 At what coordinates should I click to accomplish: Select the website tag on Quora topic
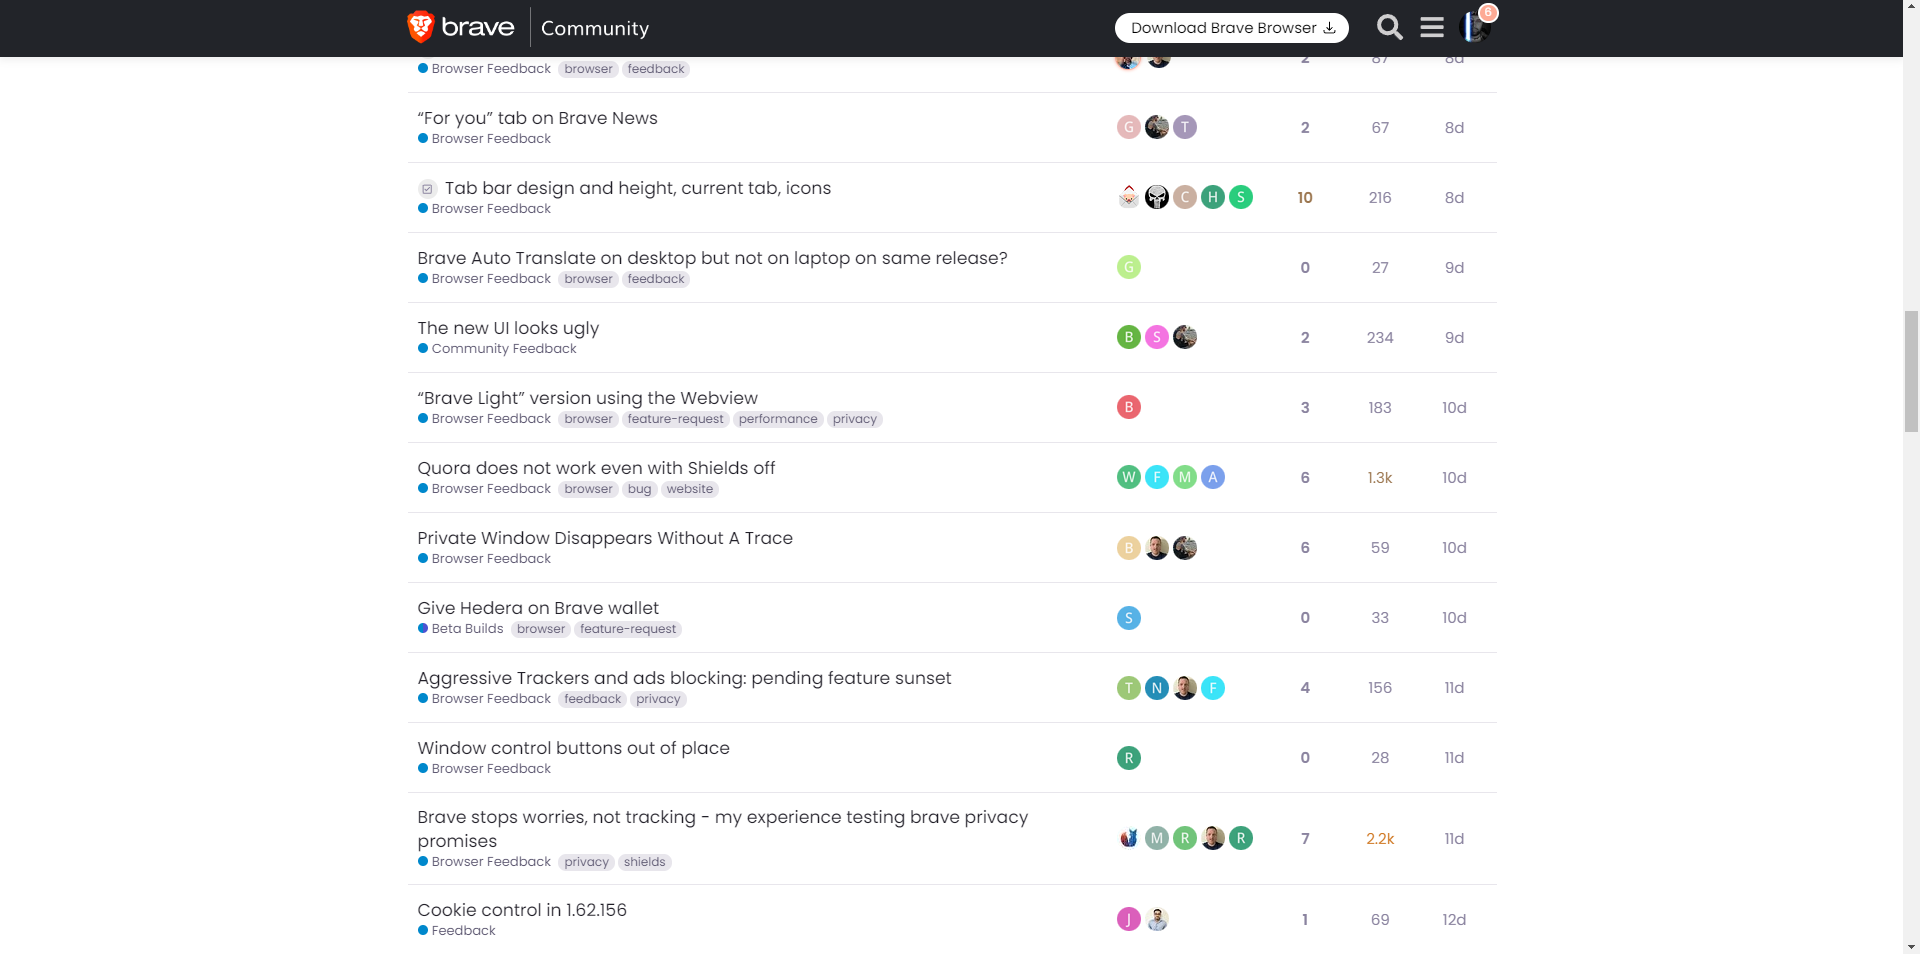[x=690, y=489]
